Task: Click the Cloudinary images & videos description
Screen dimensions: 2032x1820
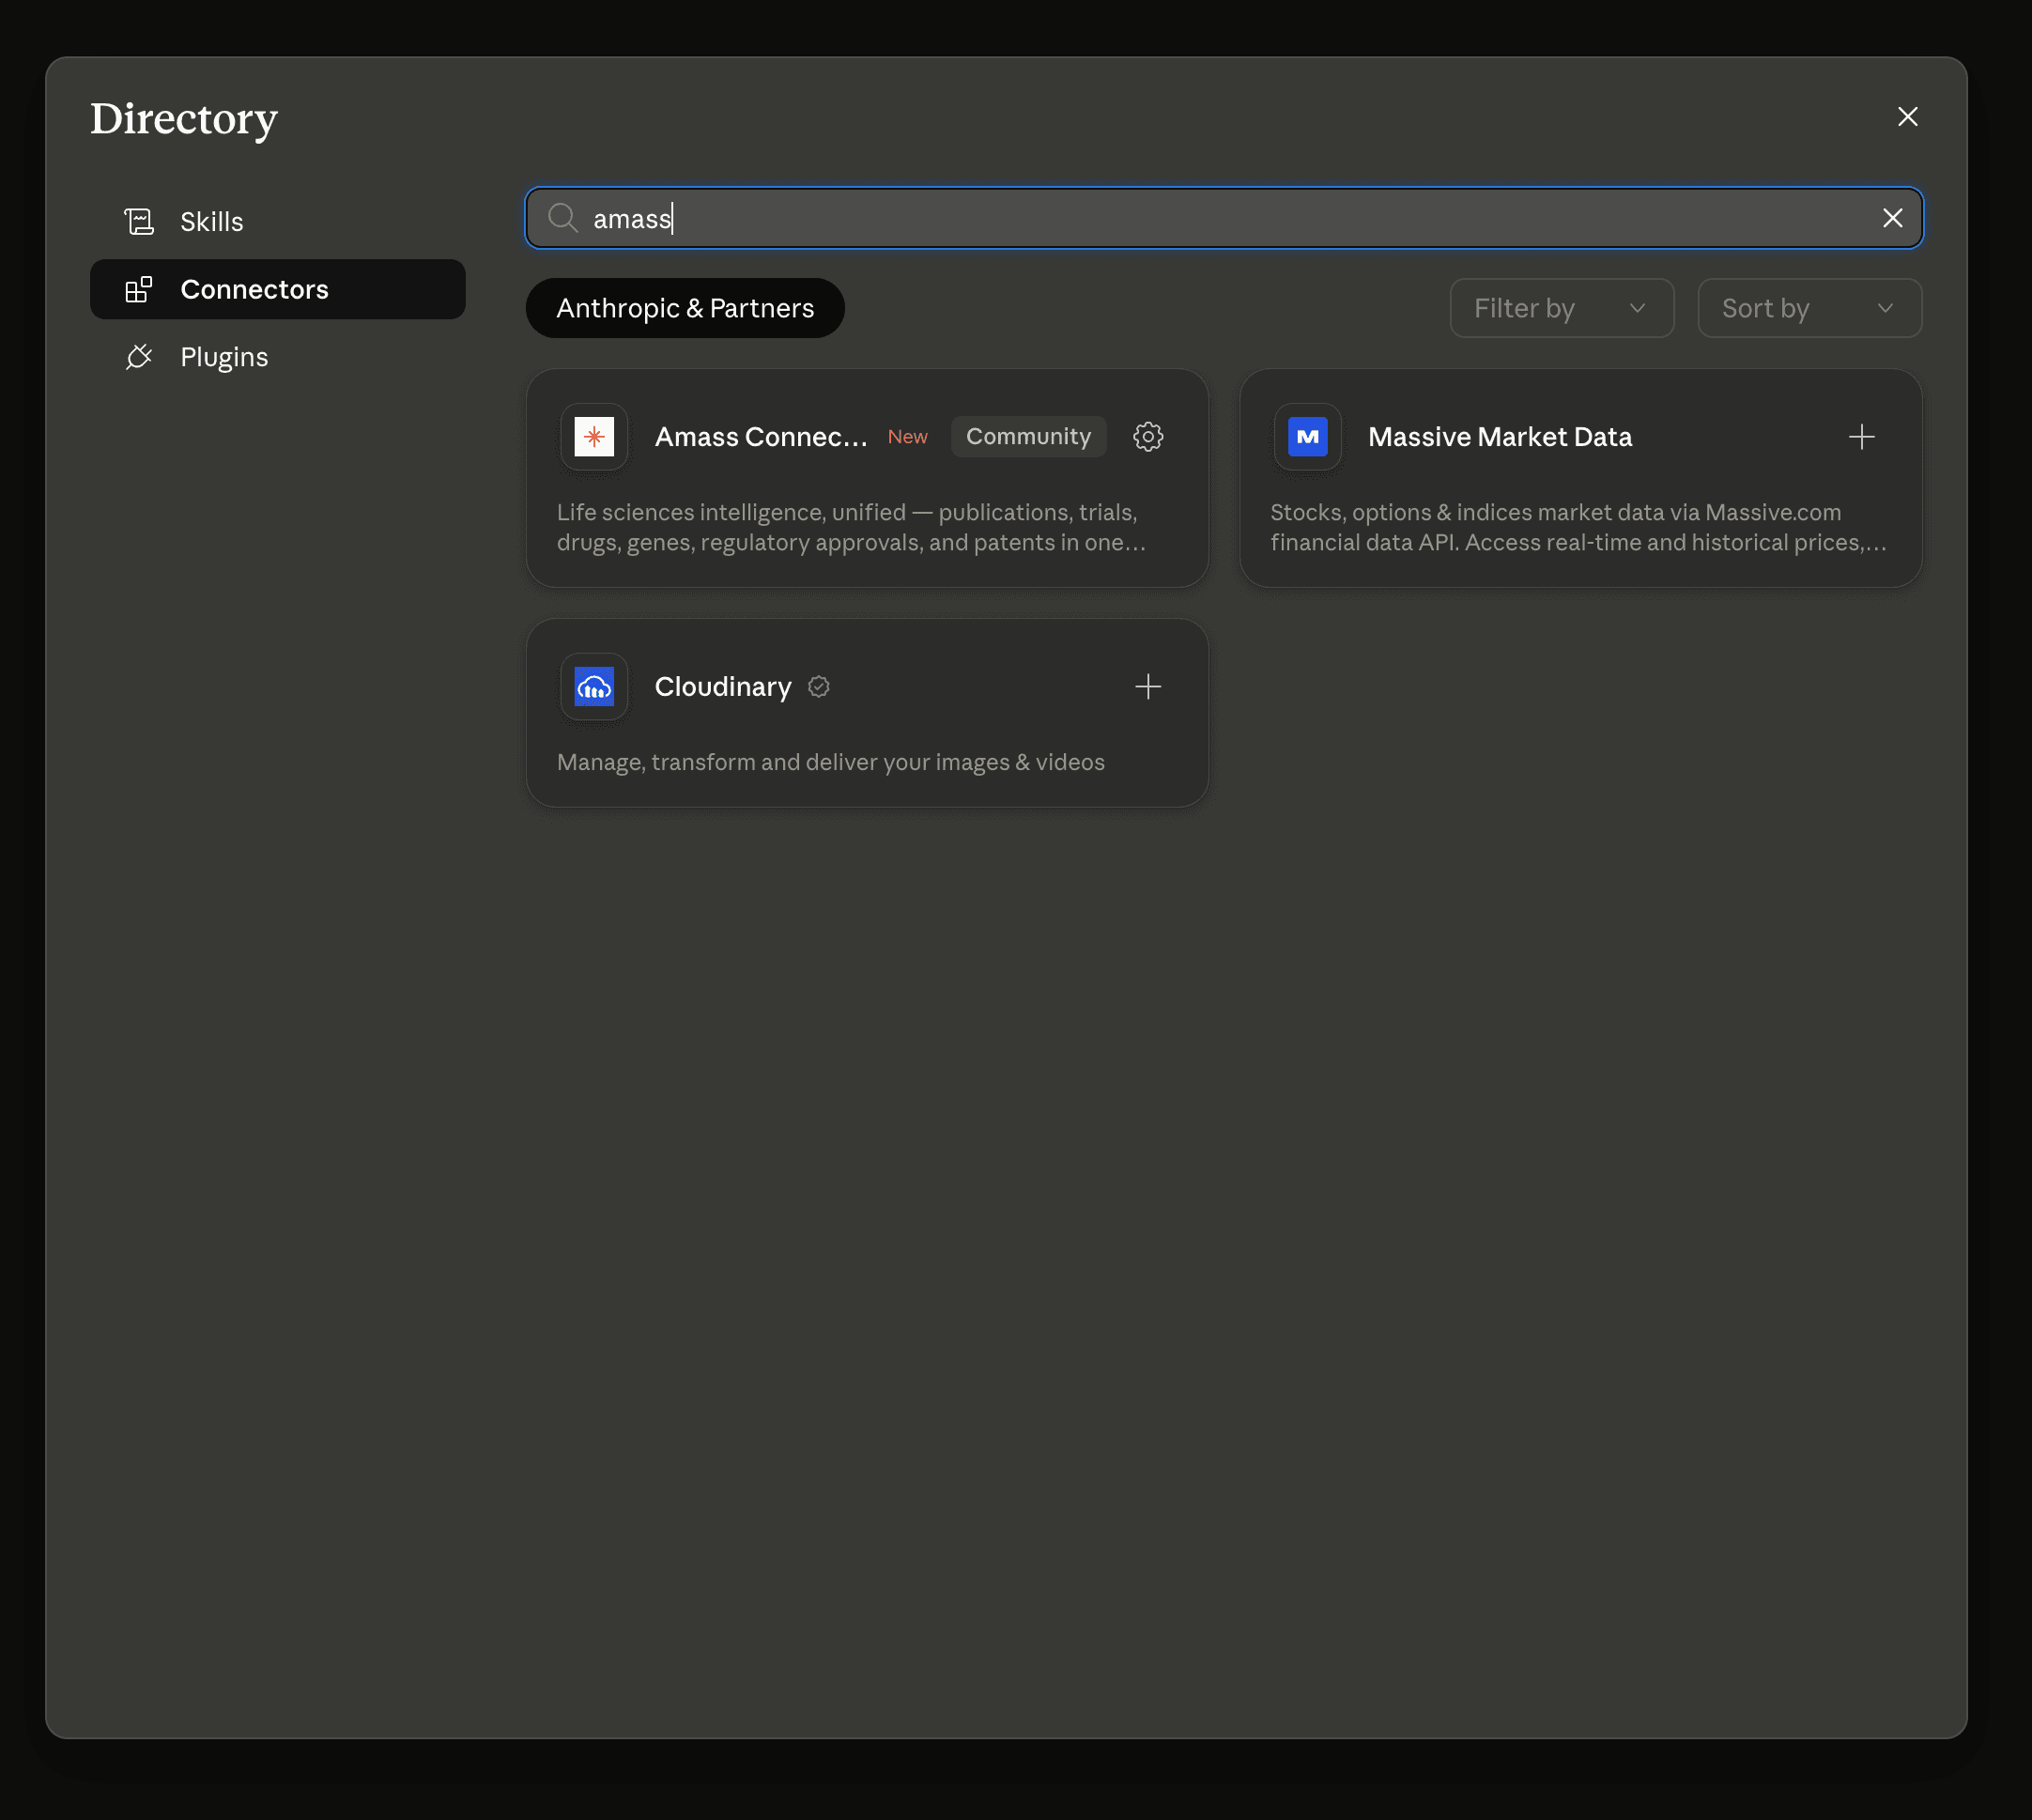Action: click(x=830, y=762)
